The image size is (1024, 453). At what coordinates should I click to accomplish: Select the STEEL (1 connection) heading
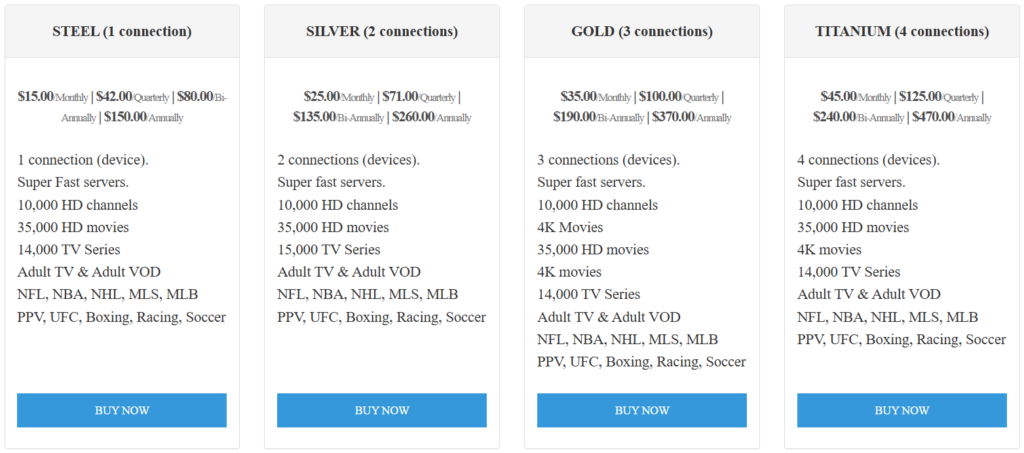click(x=121, y=31)
